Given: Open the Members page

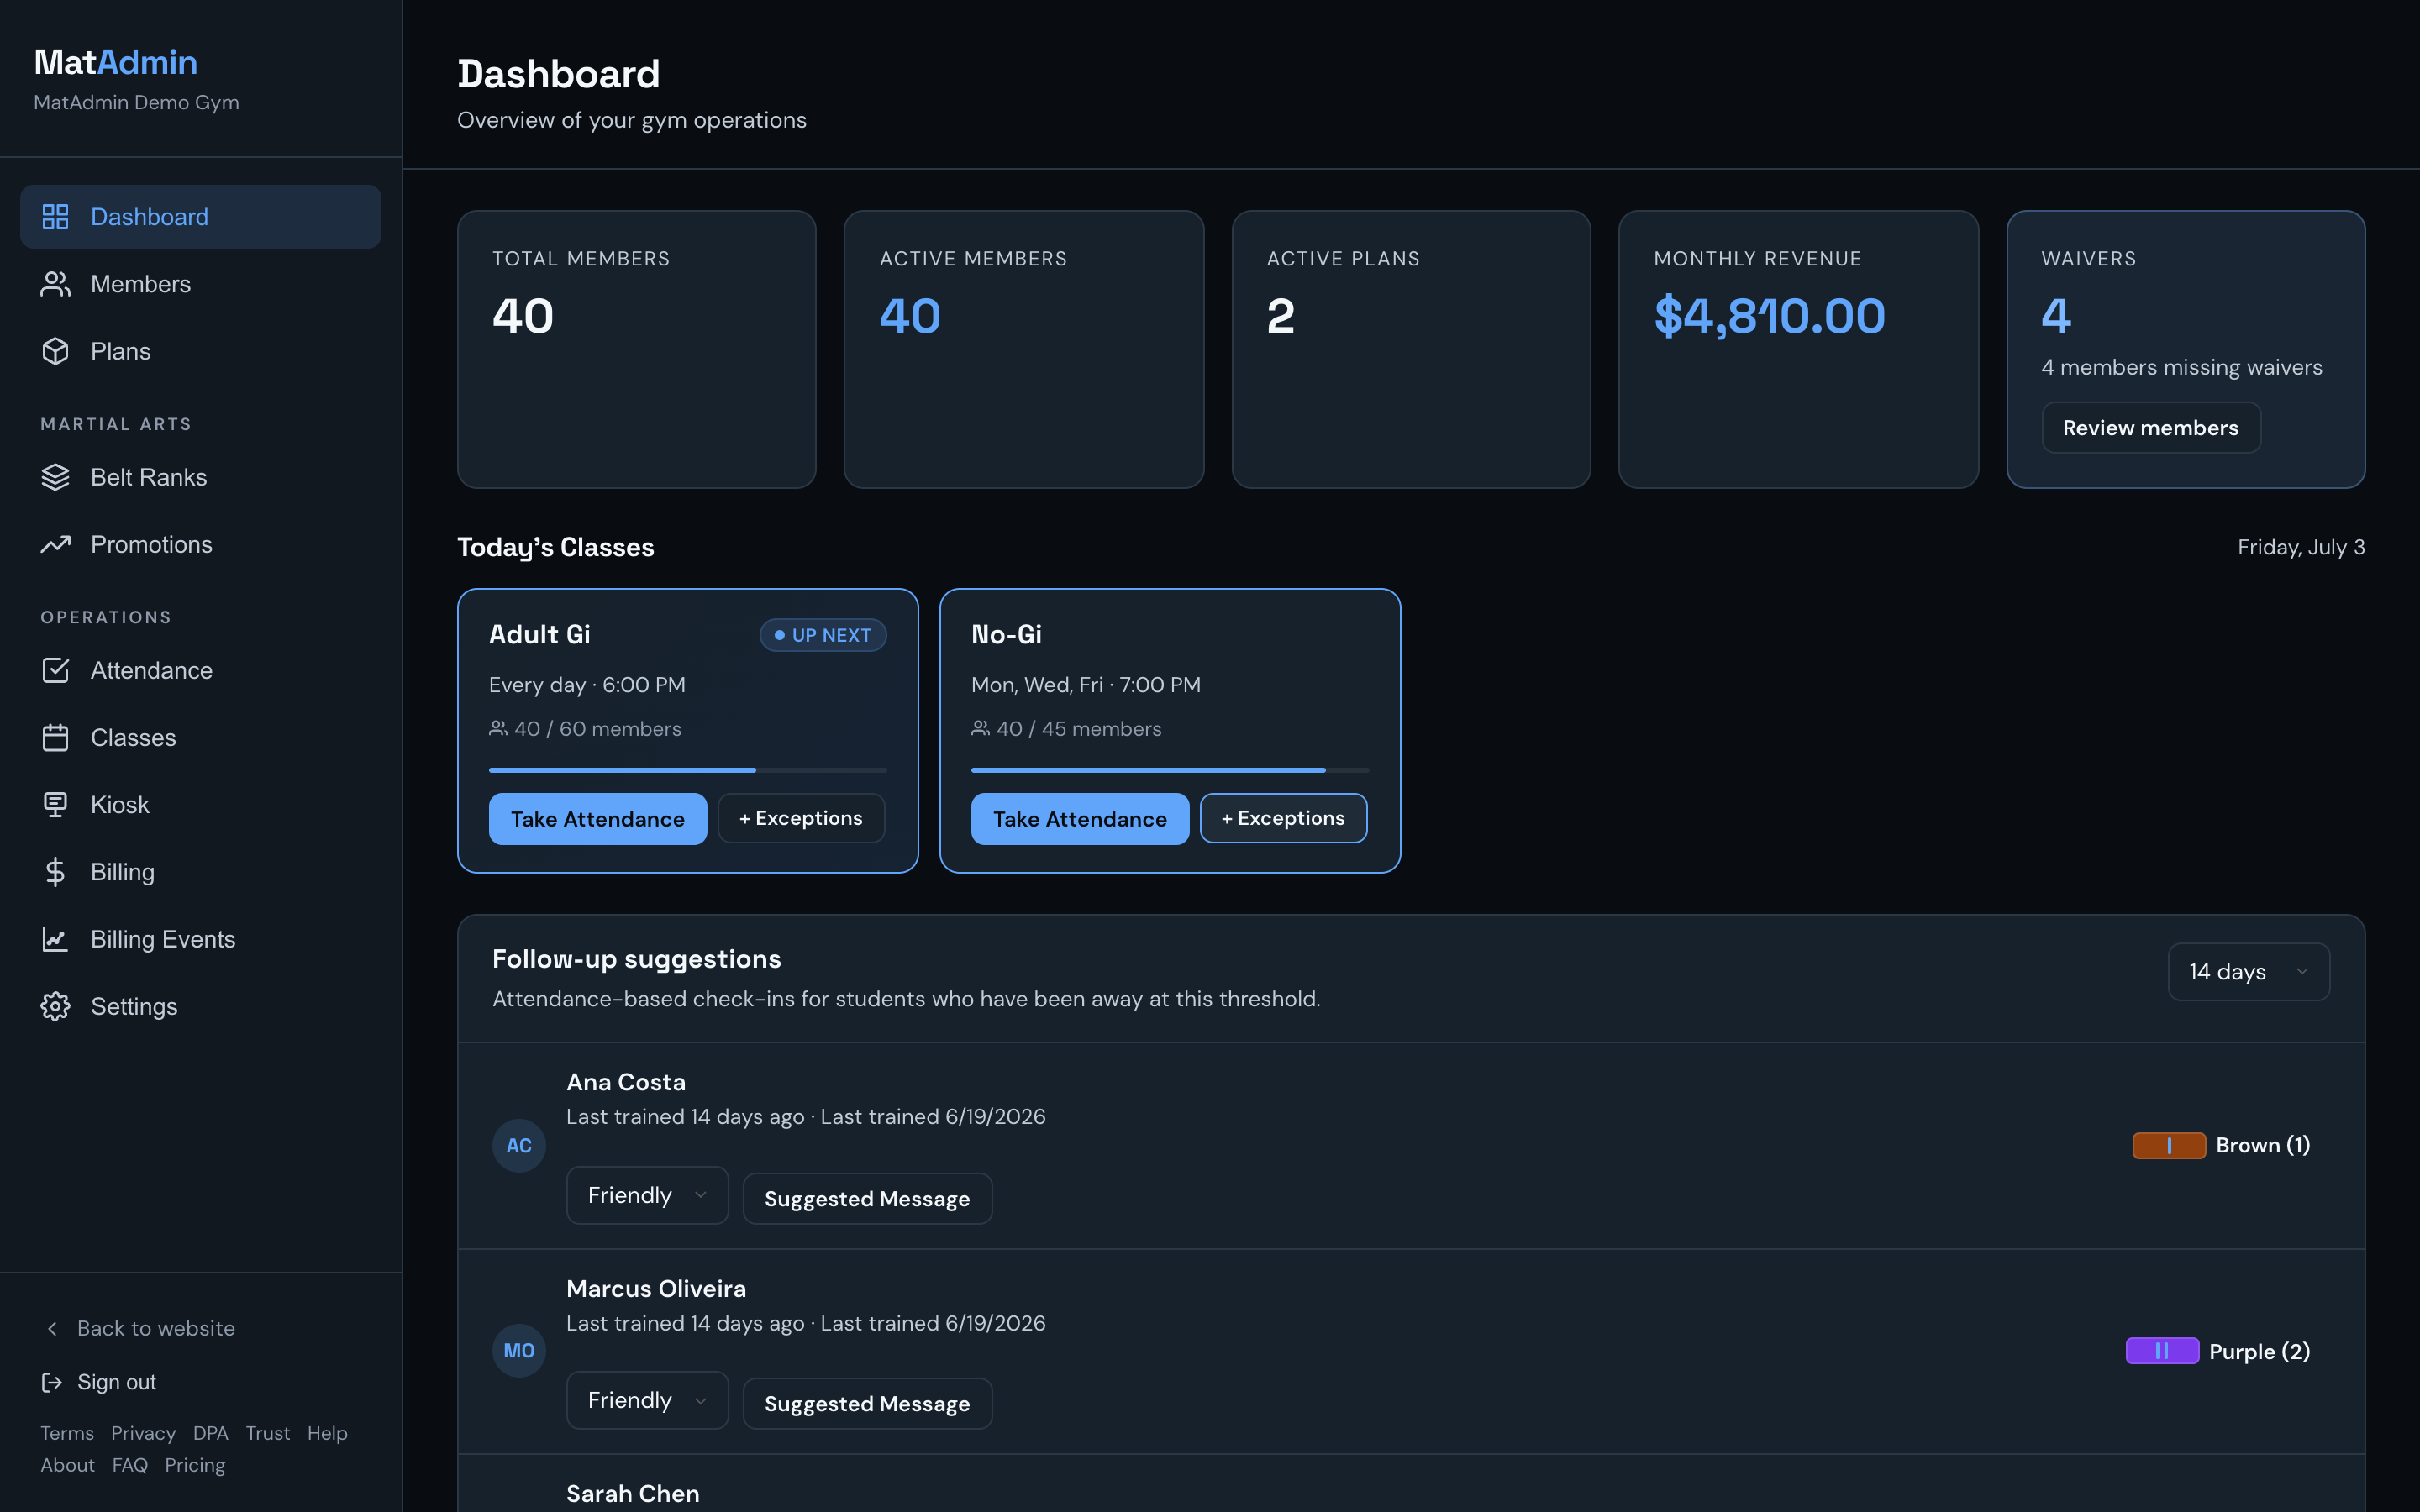Looking at the screenshot, I should (x=200, y=284).
